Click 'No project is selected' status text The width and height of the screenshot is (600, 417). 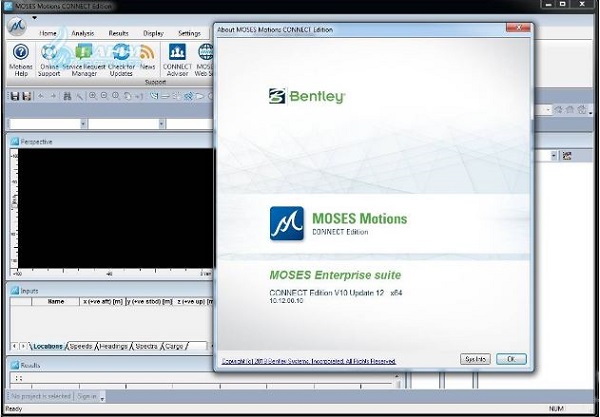click(41, 396)
